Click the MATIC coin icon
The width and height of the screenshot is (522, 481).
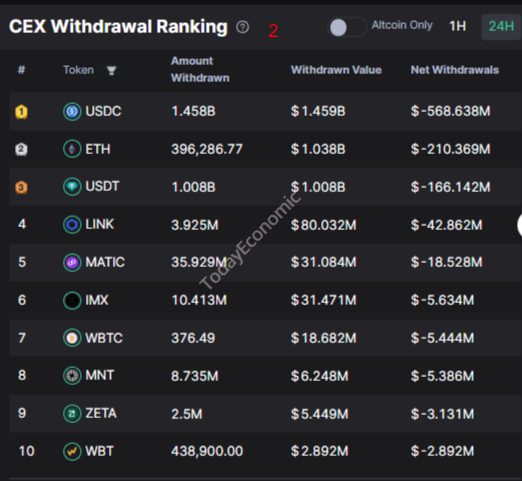click(x=72, y=263)
